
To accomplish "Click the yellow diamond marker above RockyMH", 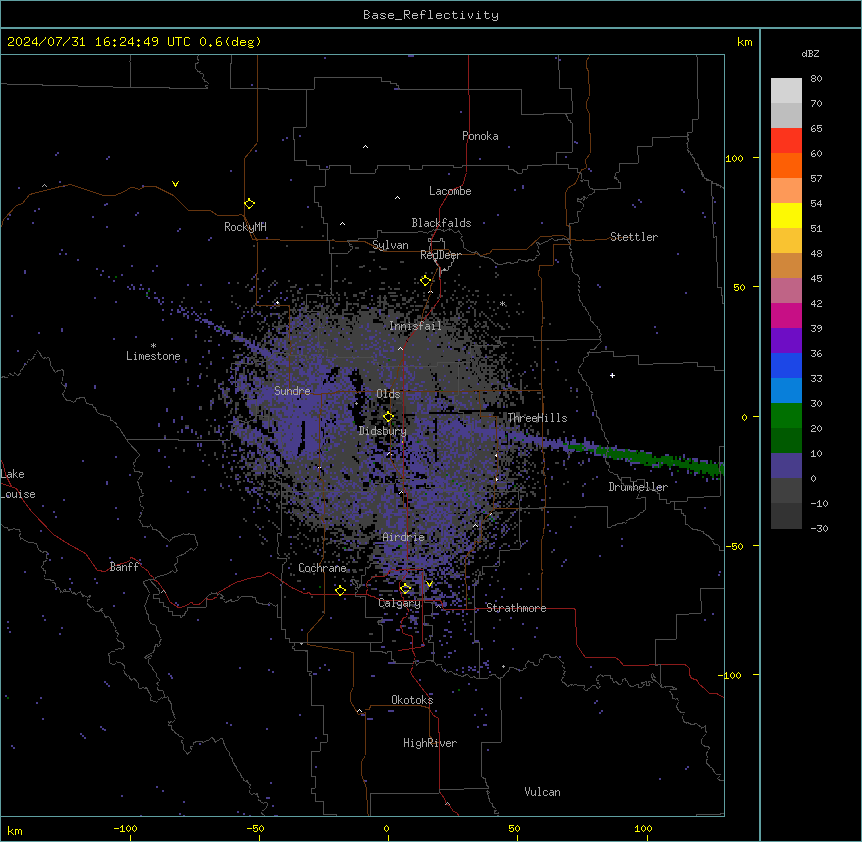I will click(249, 204).
